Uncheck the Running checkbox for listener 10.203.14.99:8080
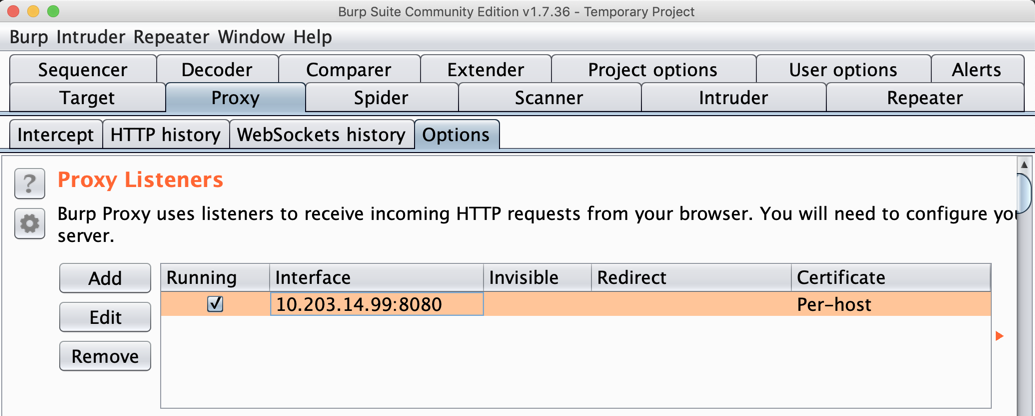The width and height of the screenshot is (1035, 416). tap(215, 304)
